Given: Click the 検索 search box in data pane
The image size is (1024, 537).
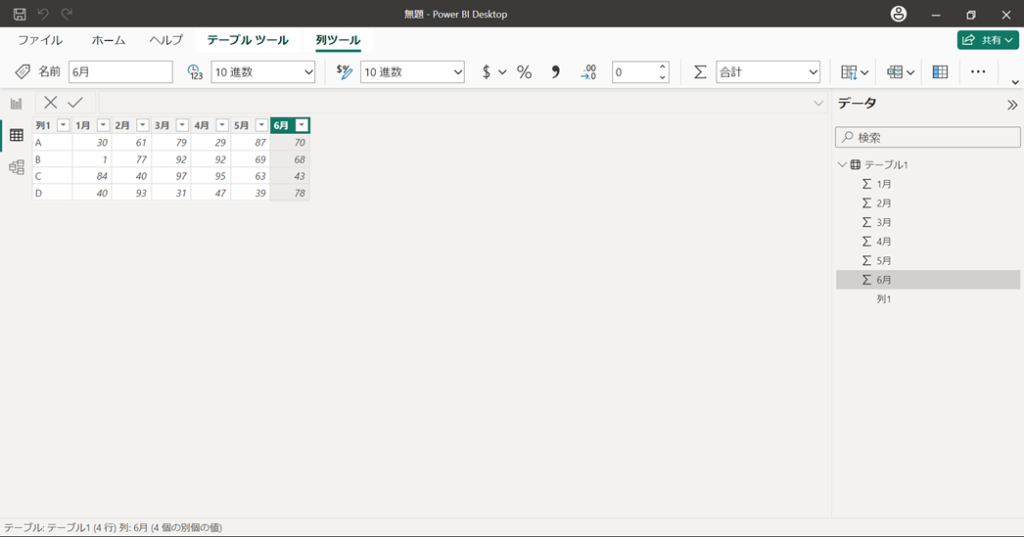Looking at the screenshot, I should tap(913, 137).
